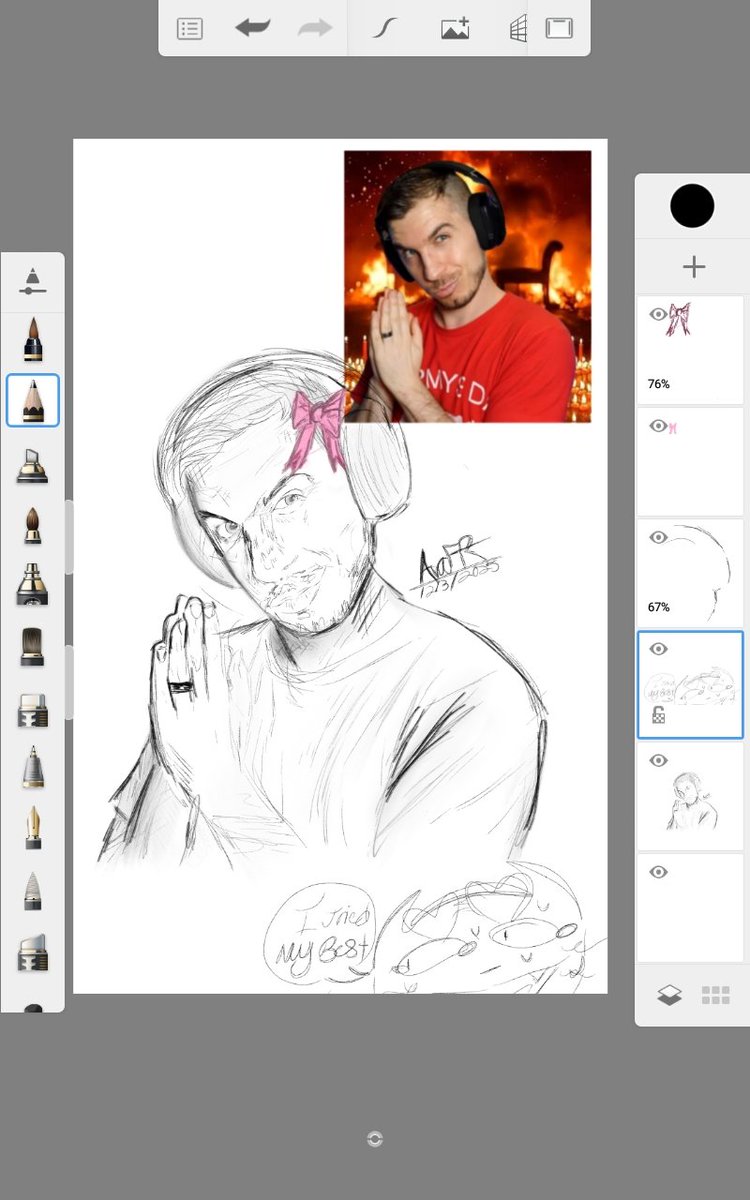Select the highlighted pencil brush

coord(33,400)
